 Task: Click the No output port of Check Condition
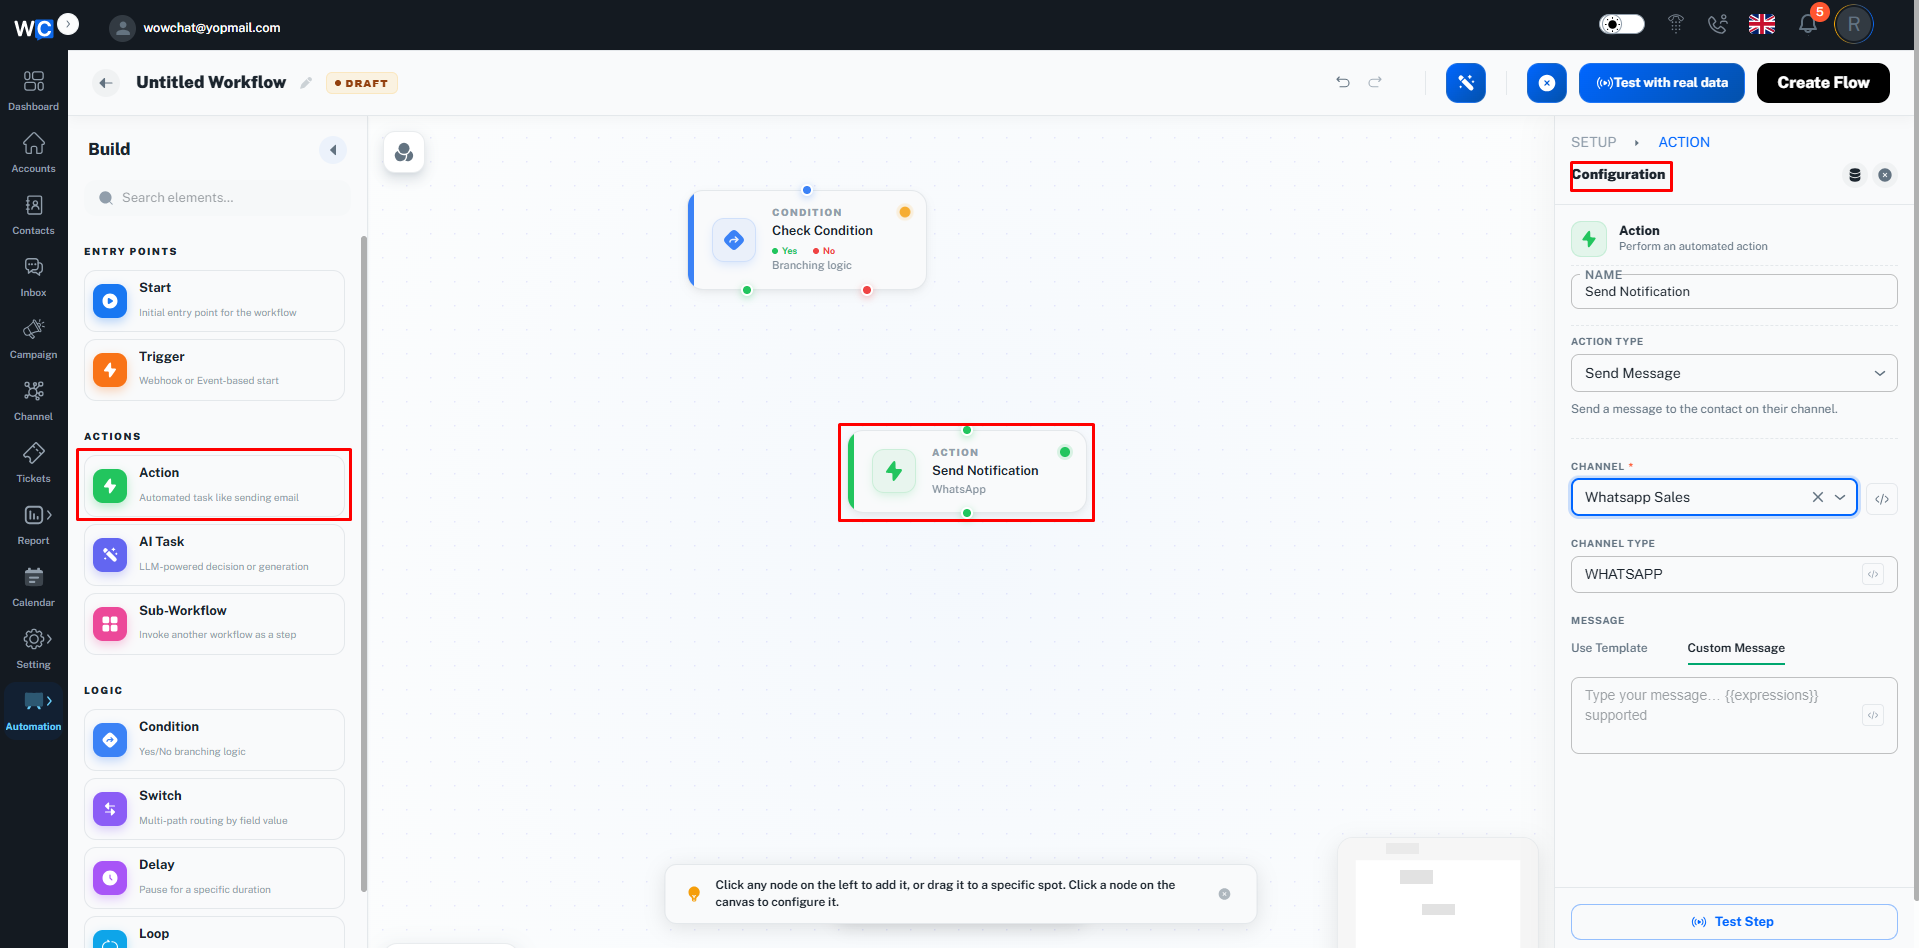[x=867, y=290]
